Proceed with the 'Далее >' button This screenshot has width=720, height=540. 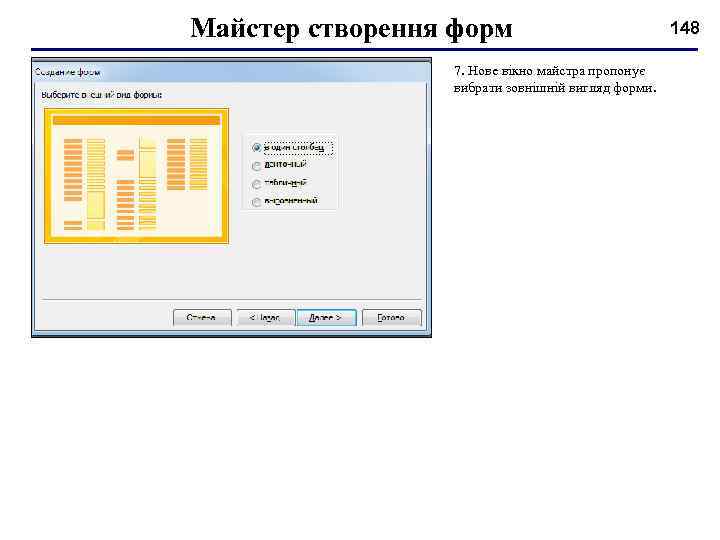point(326,317)
